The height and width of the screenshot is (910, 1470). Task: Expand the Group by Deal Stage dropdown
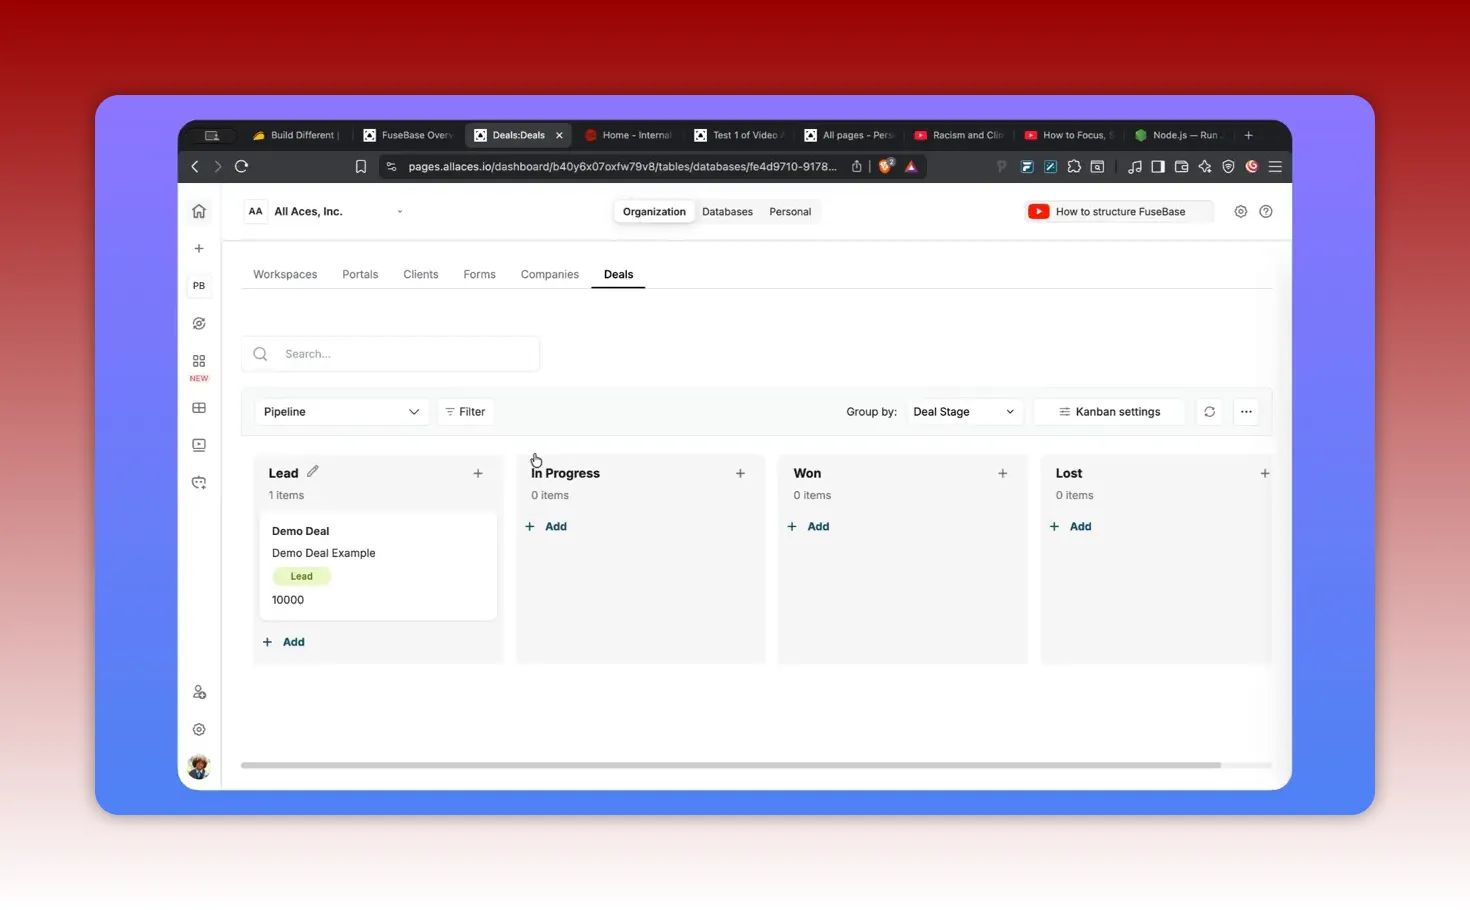pos(962,411)
